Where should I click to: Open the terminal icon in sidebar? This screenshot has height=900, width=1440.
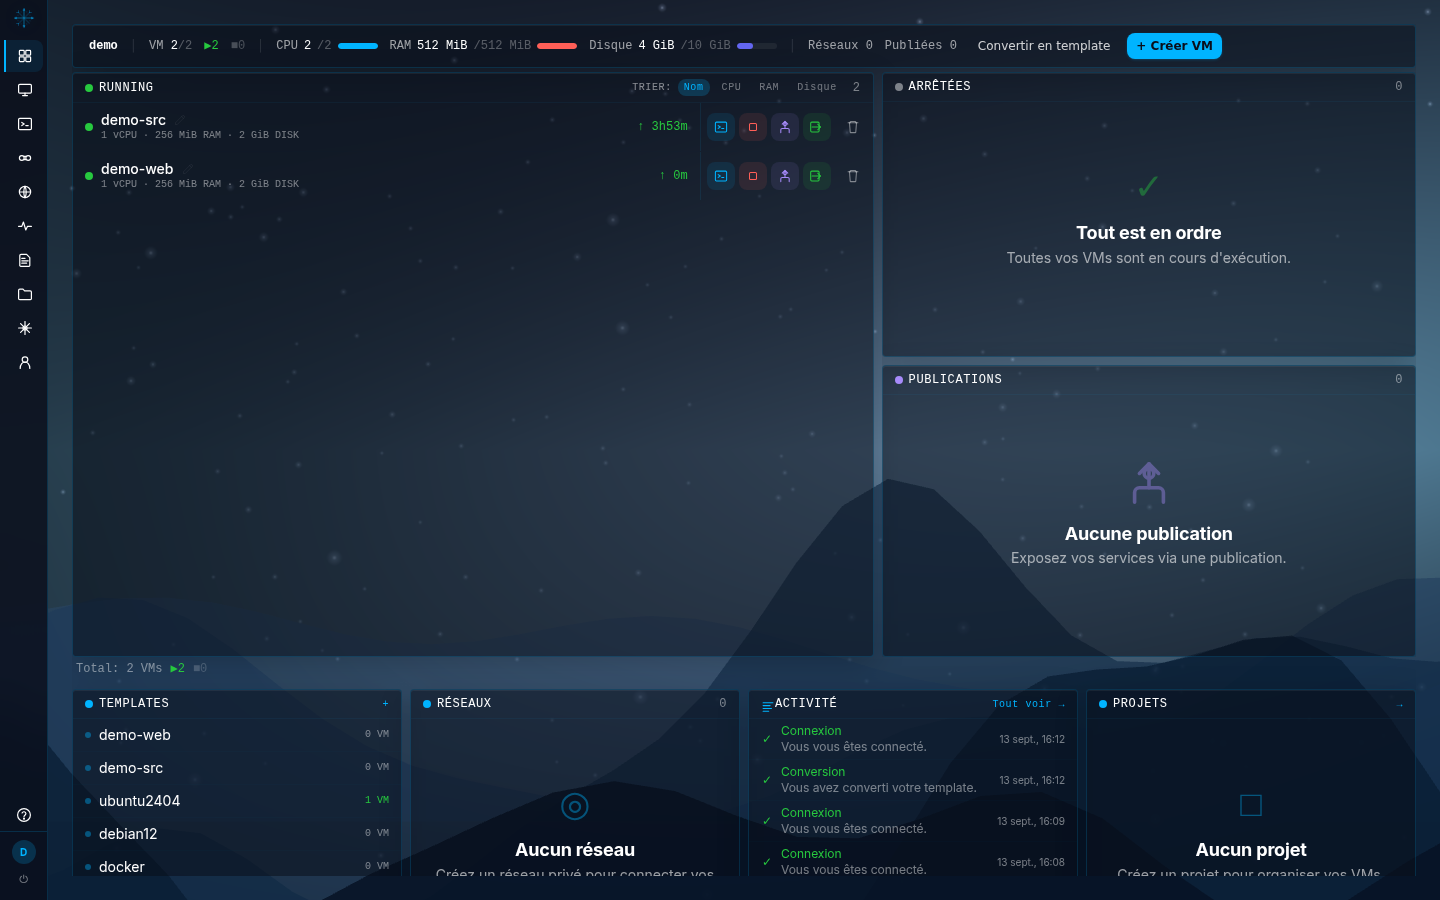(x=25, y=124)
